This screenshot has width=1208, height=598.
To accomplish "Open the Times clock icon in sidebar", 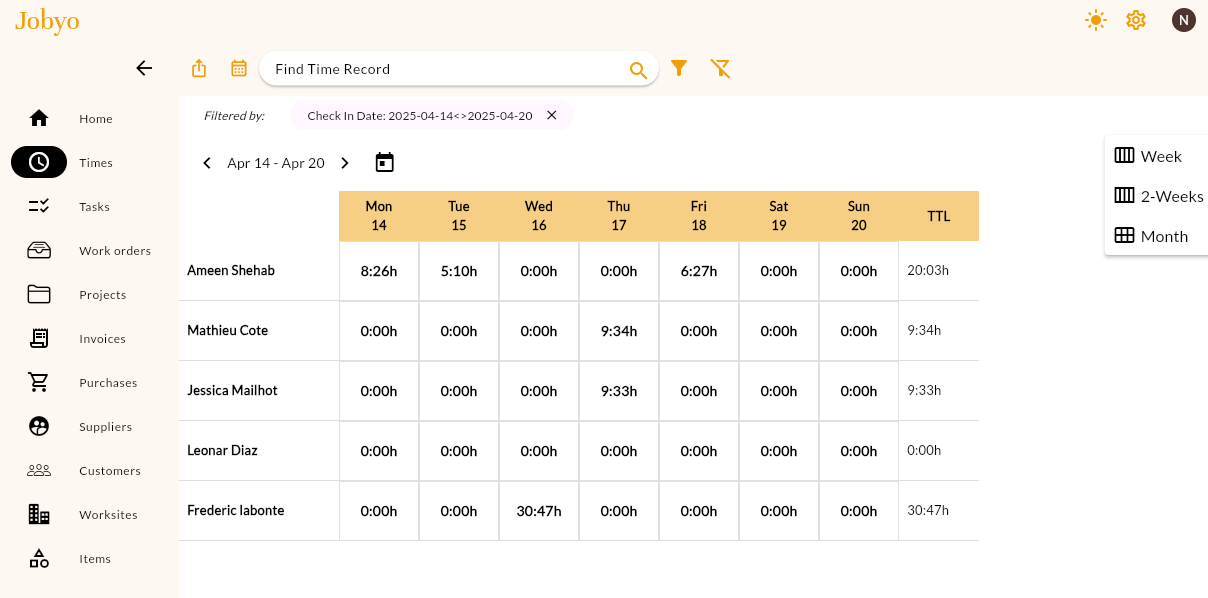I will click(x=38, y=162).
